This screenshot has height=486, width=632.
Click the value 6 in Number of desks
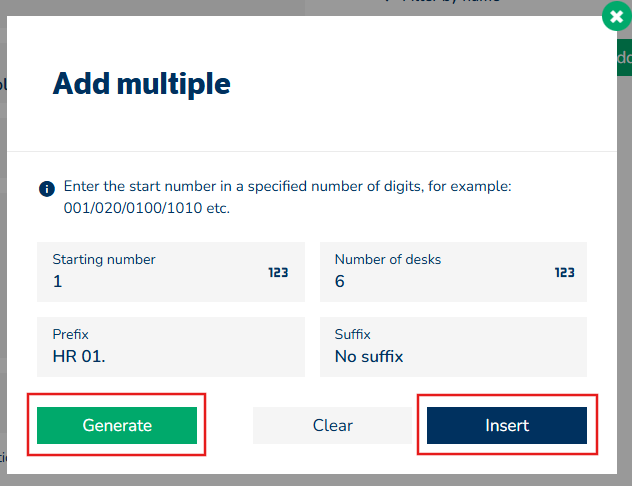click(x=340, y=281)
